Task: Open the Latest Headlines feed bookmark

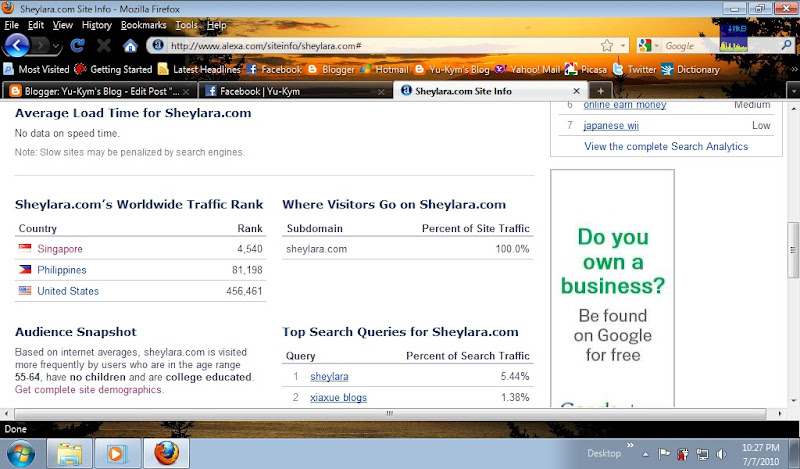Action: pos(199,69)
